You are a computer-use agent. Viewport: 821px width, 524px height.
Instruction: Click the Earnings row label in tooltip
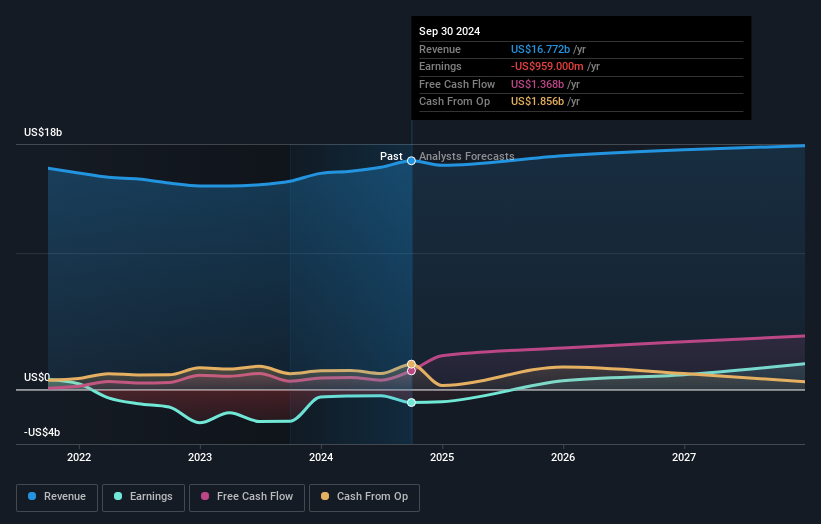click(440, 66)
